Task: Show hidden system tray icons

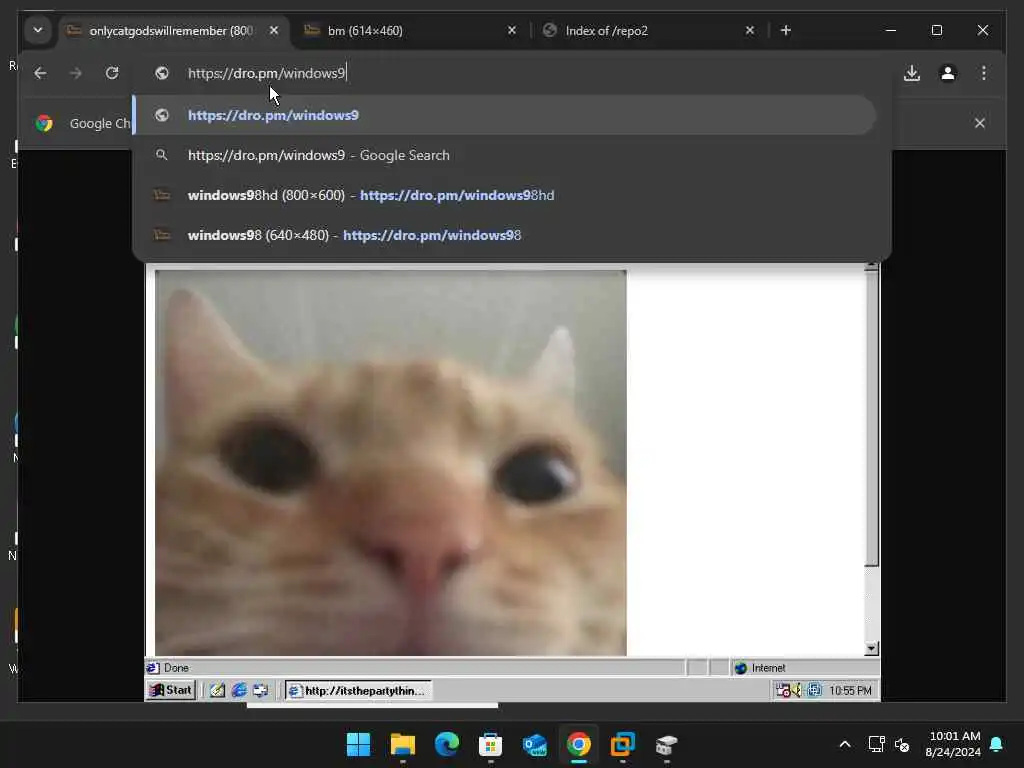Action: coord(844,744)
